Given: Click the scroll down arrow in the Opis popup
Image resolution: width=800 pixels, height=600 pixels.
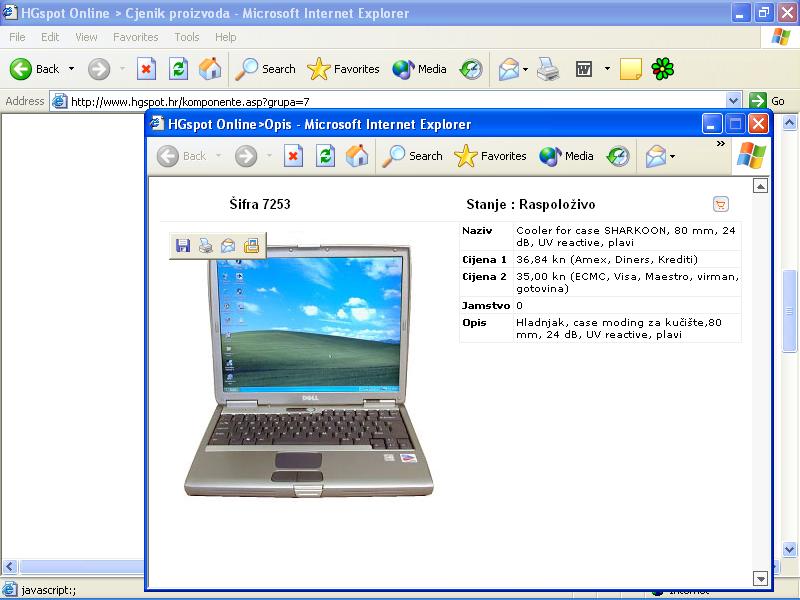Looking at the screenshot, I should pyautogui.click(x=760, y=578).
